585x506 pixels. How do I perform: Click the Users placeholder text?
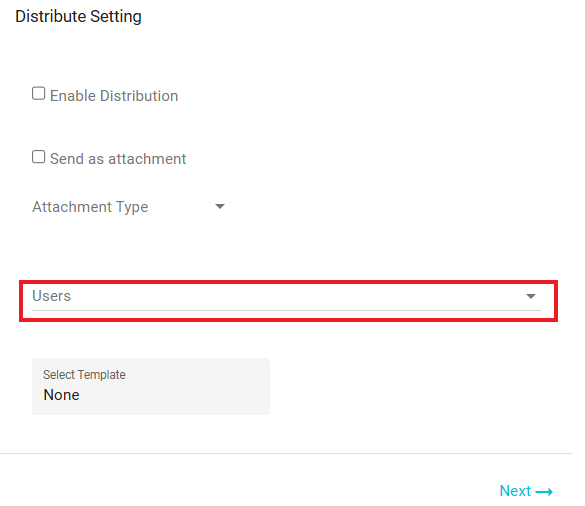pos(51,296)
